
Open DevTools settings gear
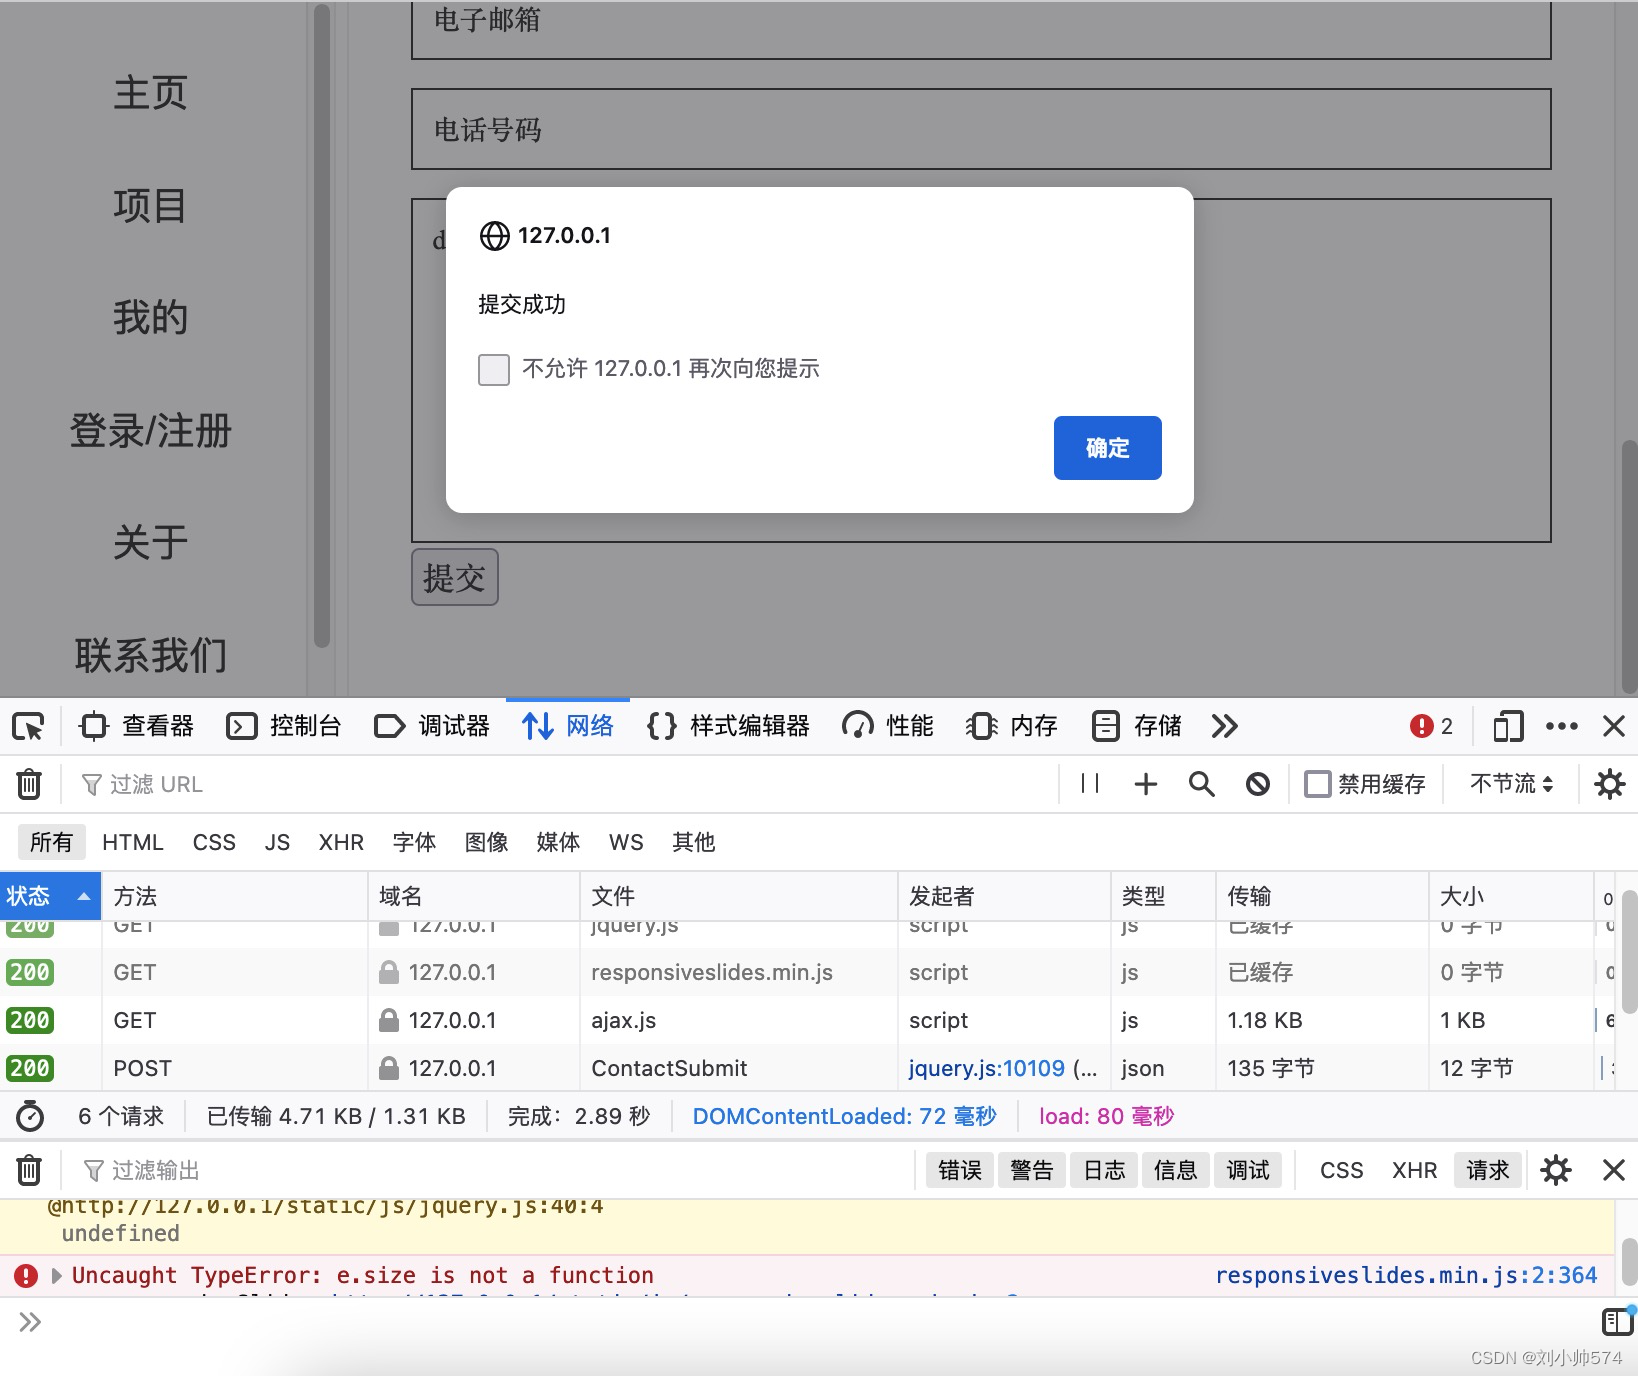pyautogui.click(x=1608, y=784)
